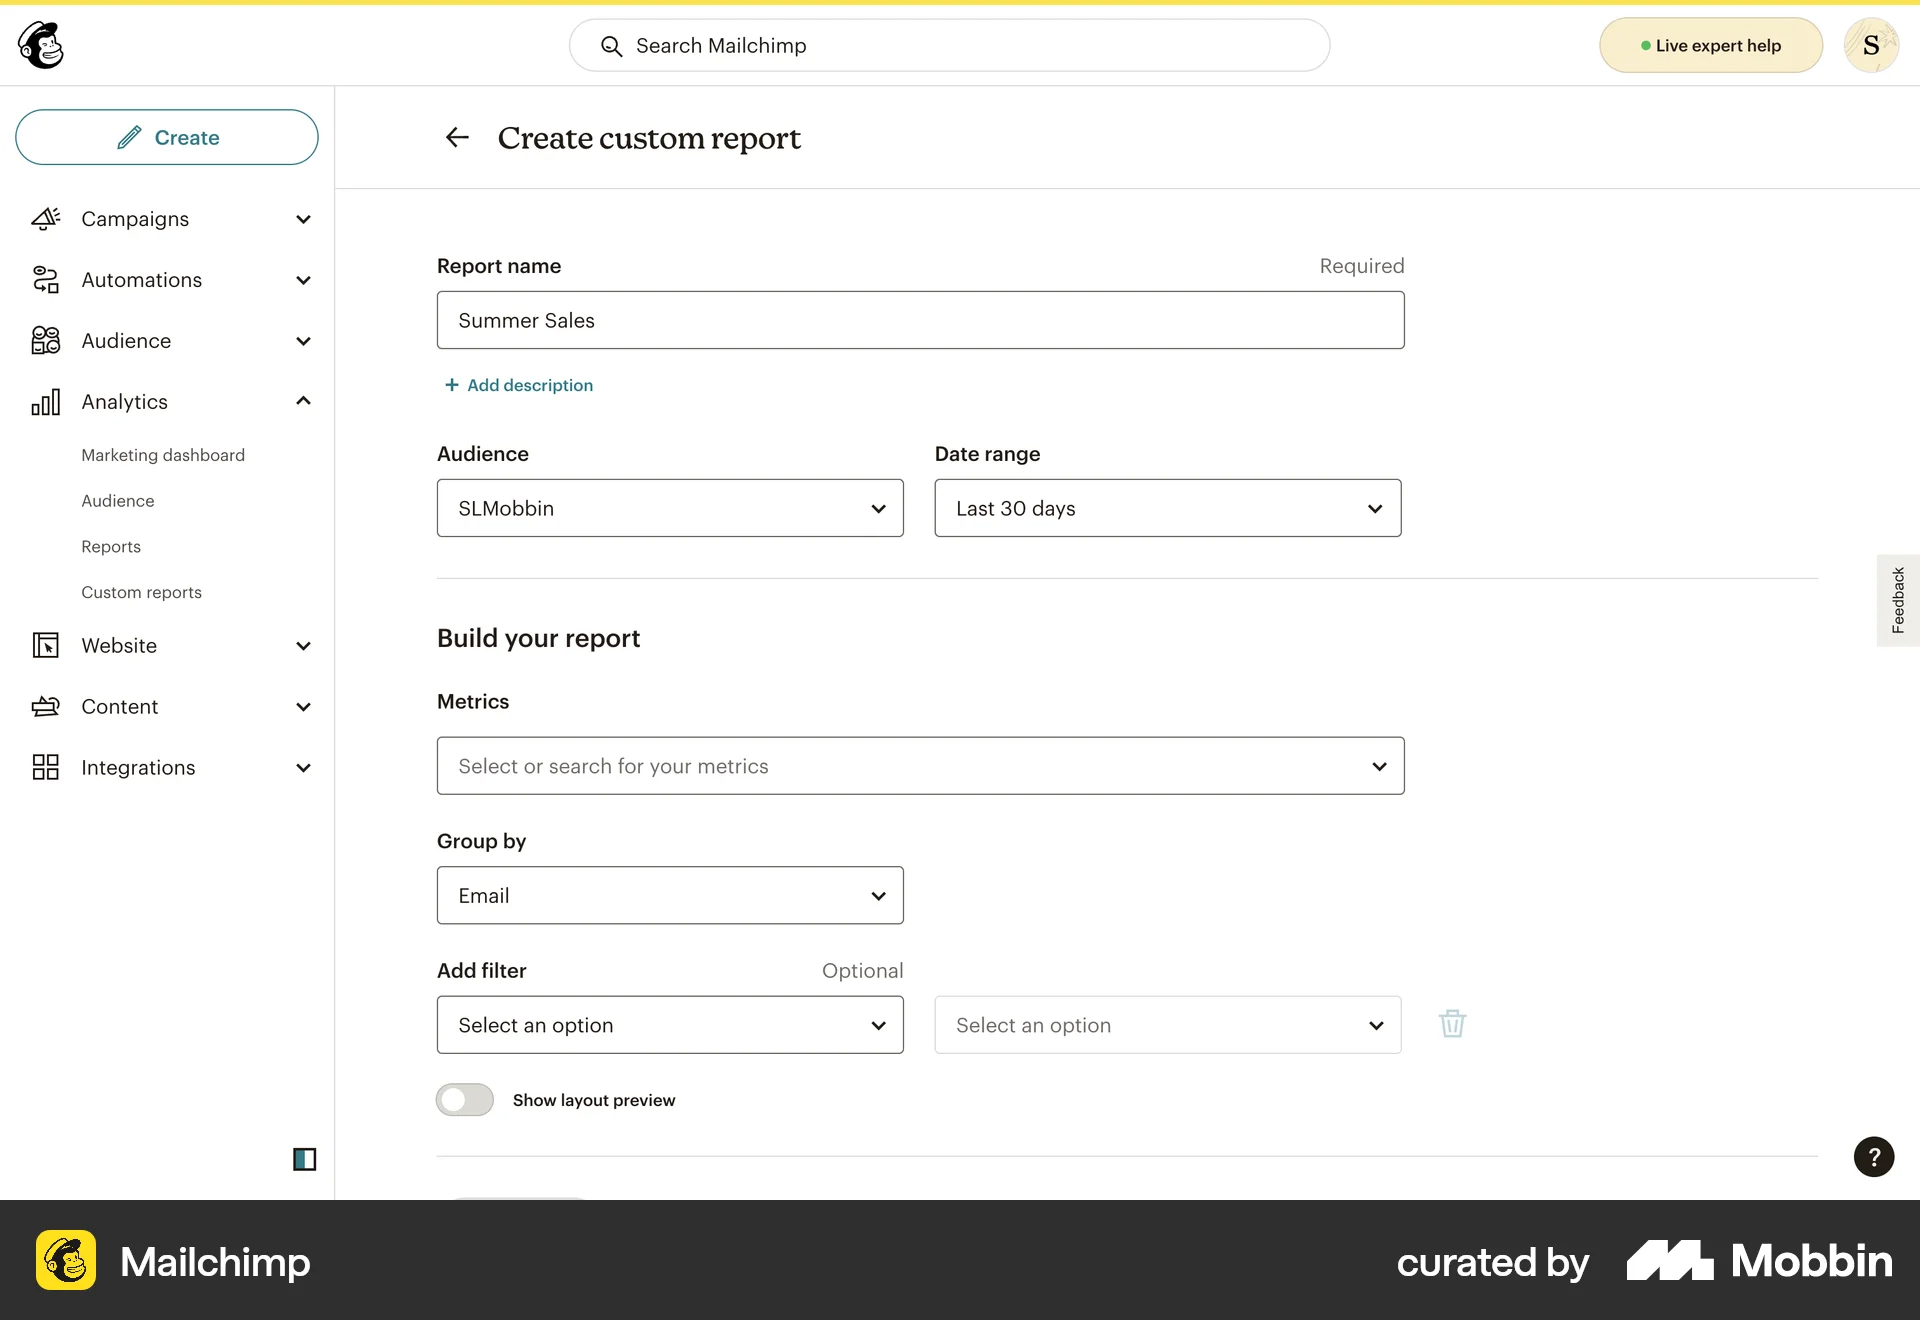The height and width of the screenshot is (1320, 1920).
Task: Click the Campaigns megaphone icon
Action: coord(46,219)
